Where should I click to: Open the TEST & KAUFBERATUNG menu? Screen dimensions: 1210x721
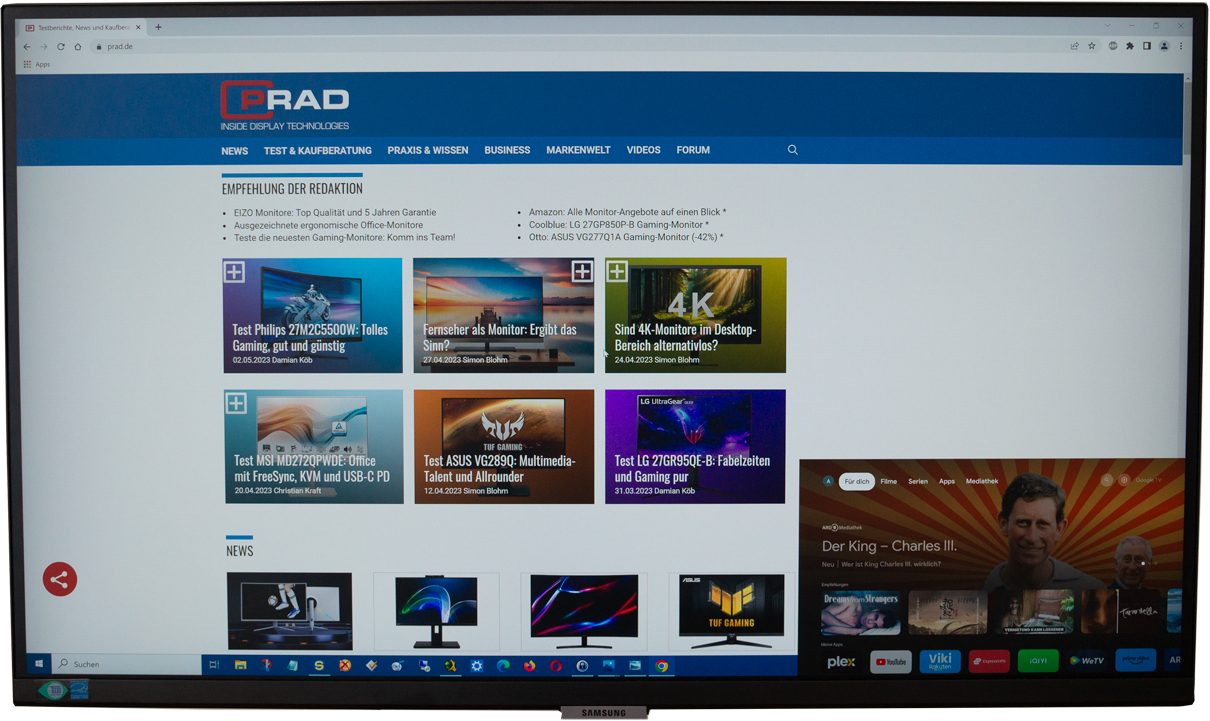click(318, 151)
